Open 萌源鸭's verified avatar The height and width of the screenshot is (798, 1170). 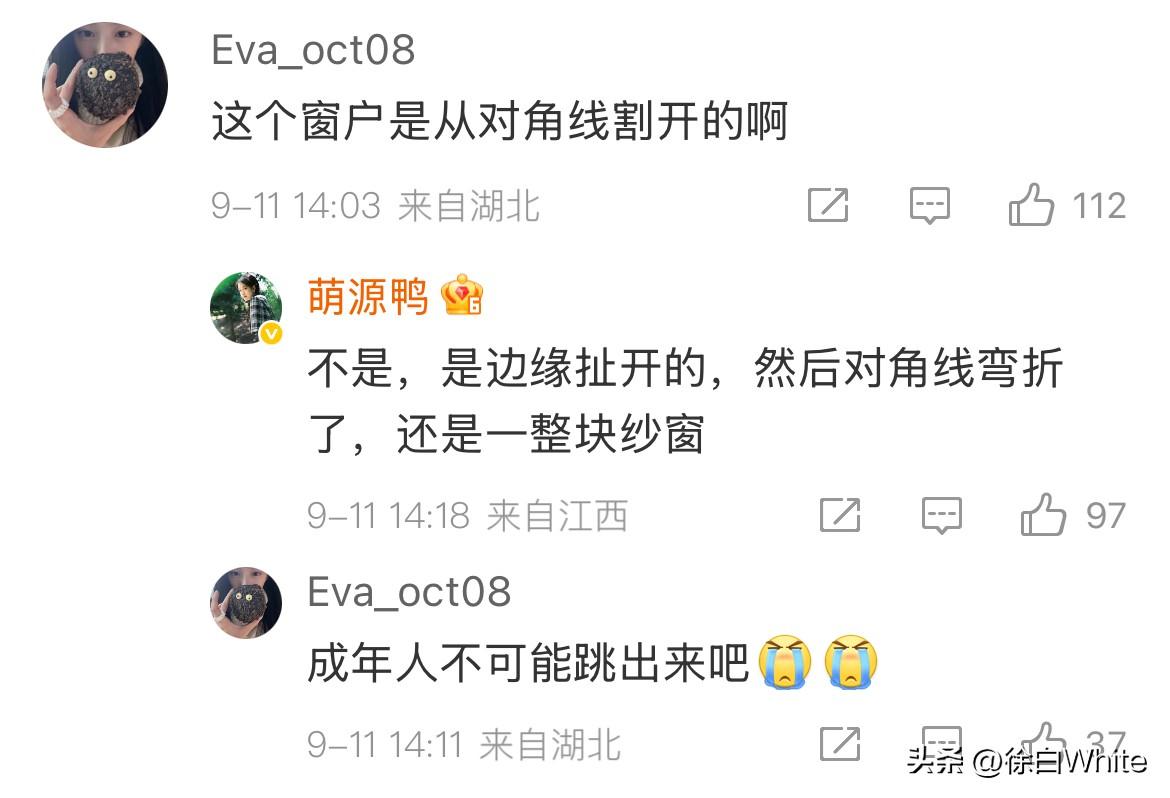pyautogui.click(x=246, y=308)
